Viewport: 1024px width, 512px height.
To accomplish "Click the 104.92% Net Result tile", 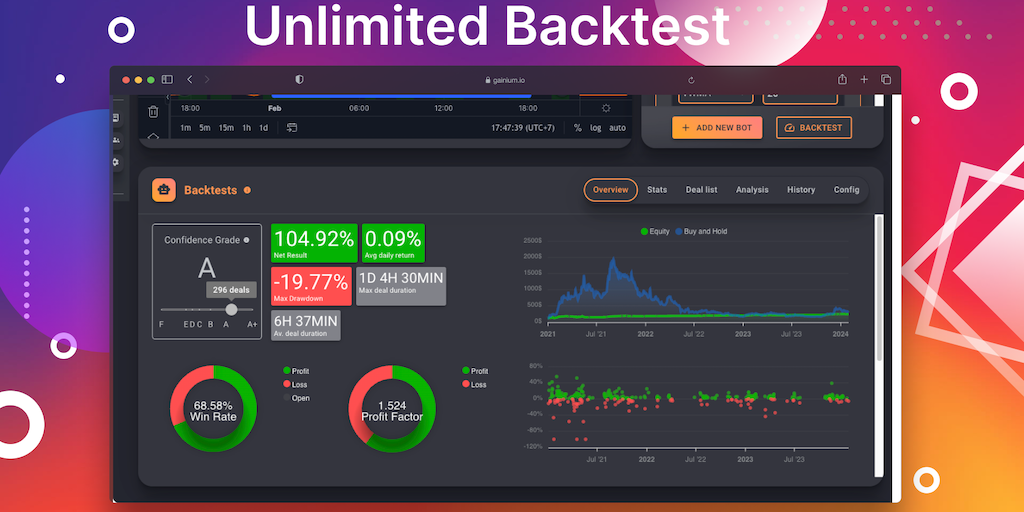I will coord(314,243).
